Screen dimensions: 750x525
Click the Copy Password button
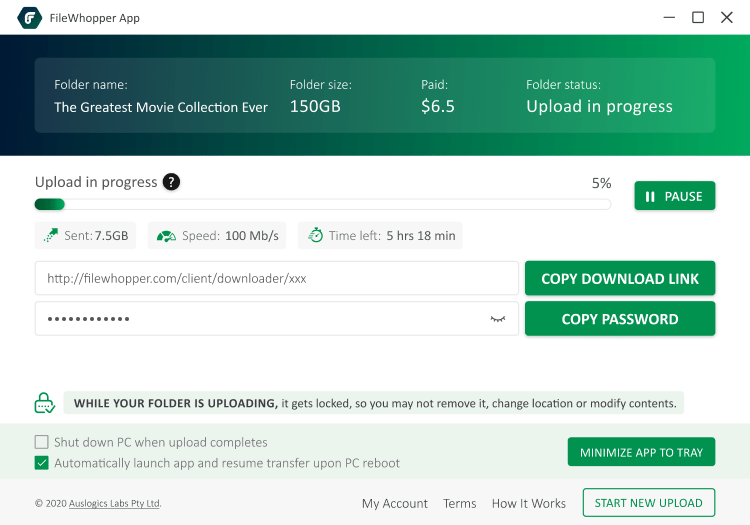point(620,319)
